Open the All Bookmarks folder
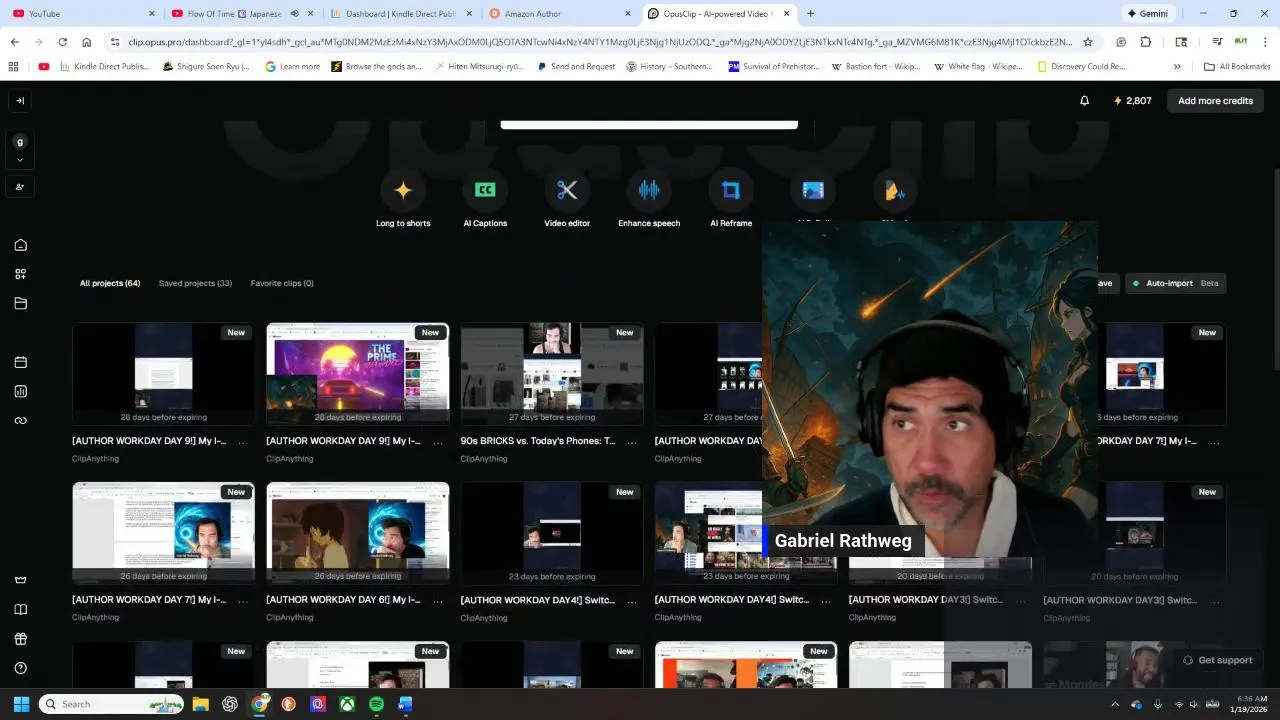The width and height of the screenshot is (1280, 720). 1237,67
